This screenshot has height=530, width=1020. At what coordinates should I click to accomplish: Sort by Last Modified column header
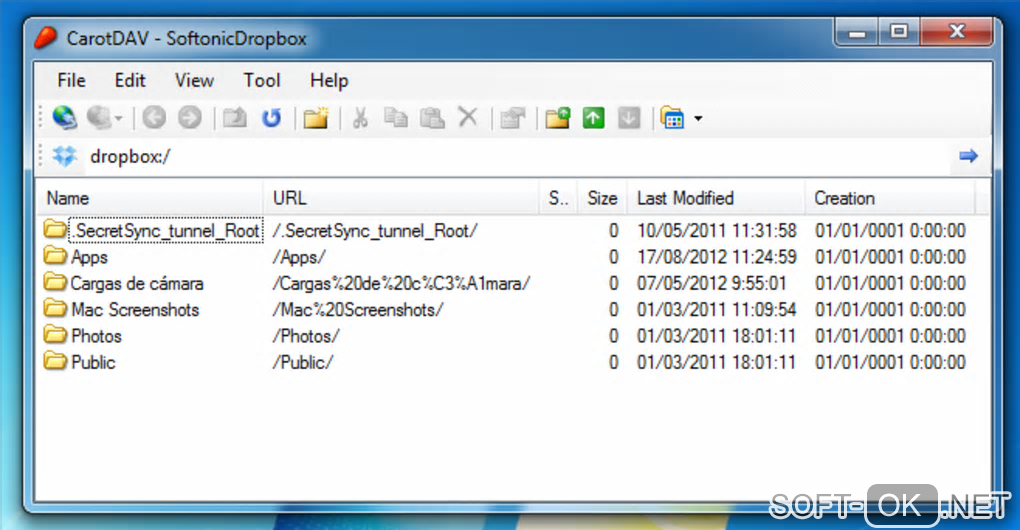click(x=716, y=198)
